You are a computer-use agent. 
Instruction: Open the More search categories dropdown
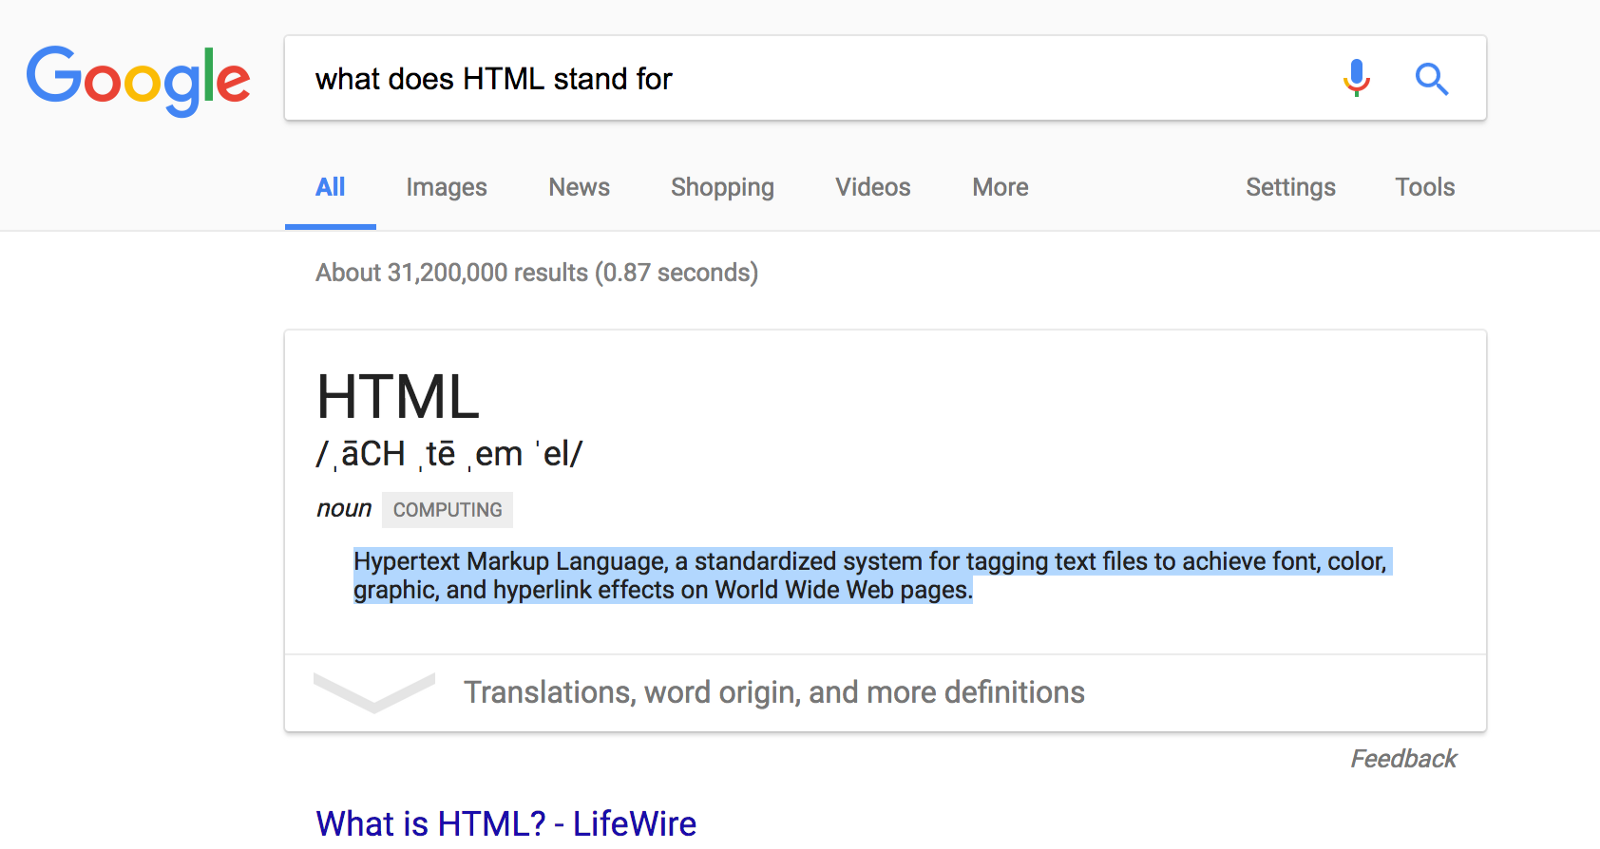pyautogui.click(x=1000, y=187)
